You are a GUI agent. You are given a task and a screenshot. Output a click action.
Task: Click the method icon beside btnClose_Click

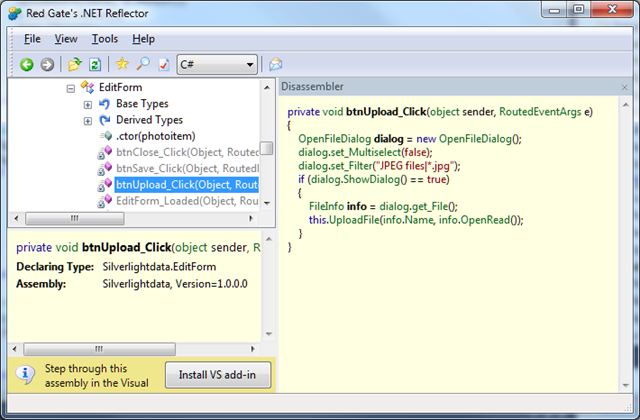(104, 152)
